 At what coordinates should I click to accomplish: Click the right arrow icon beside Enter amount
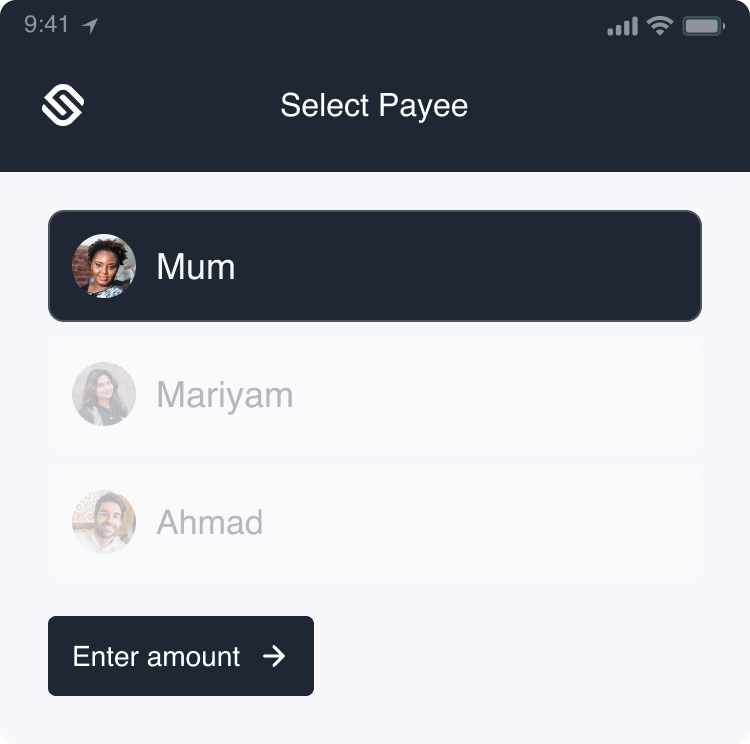click(274, 656)
